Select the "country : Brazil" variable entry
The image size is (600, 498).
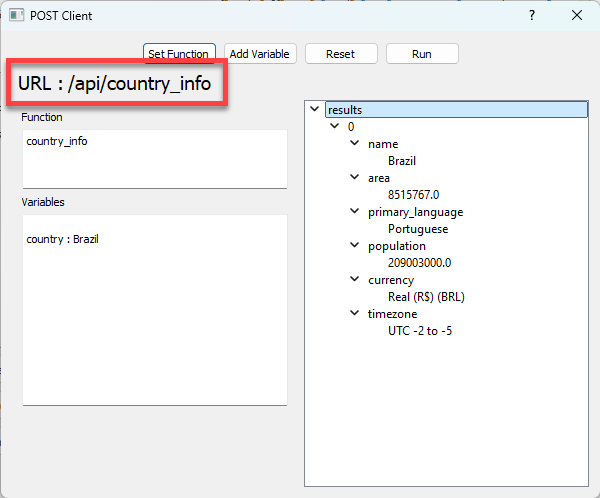point(62,239)
